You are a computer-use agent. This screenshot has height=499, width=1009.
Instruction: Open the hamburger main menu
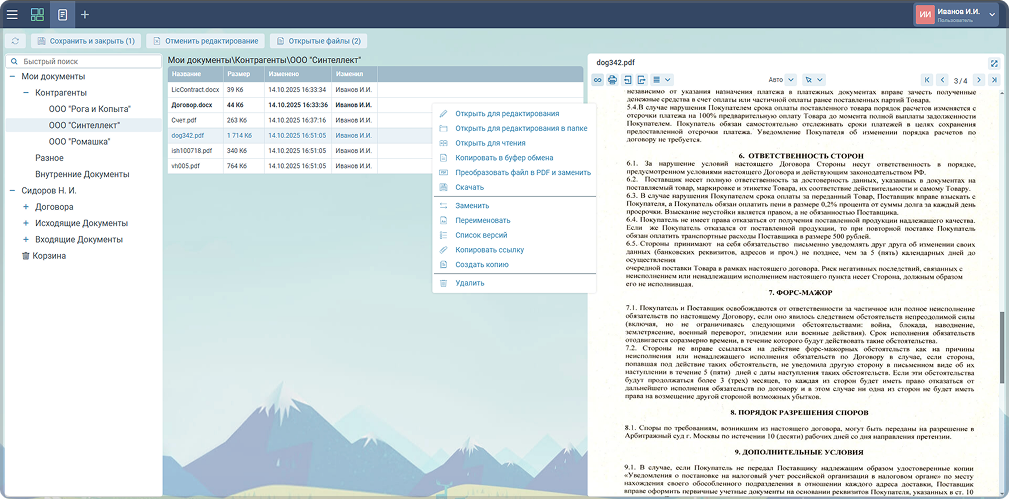point(13,15)
